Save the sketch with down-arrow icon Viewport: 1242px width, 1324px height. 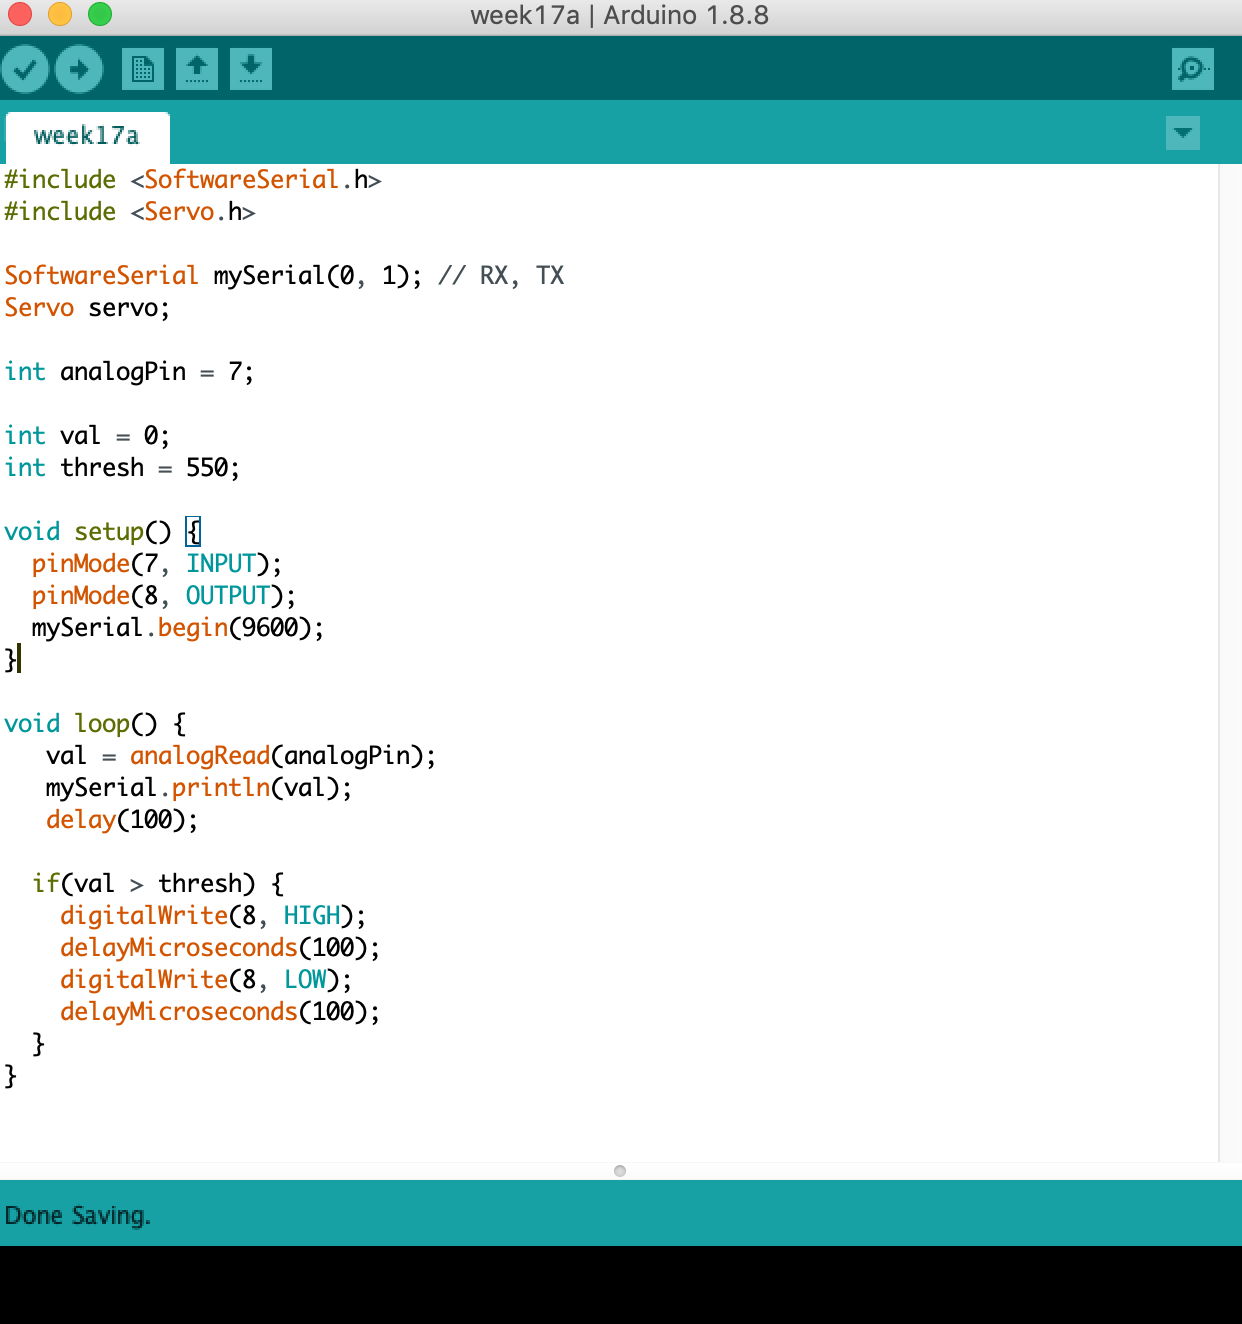pos(251,69)
